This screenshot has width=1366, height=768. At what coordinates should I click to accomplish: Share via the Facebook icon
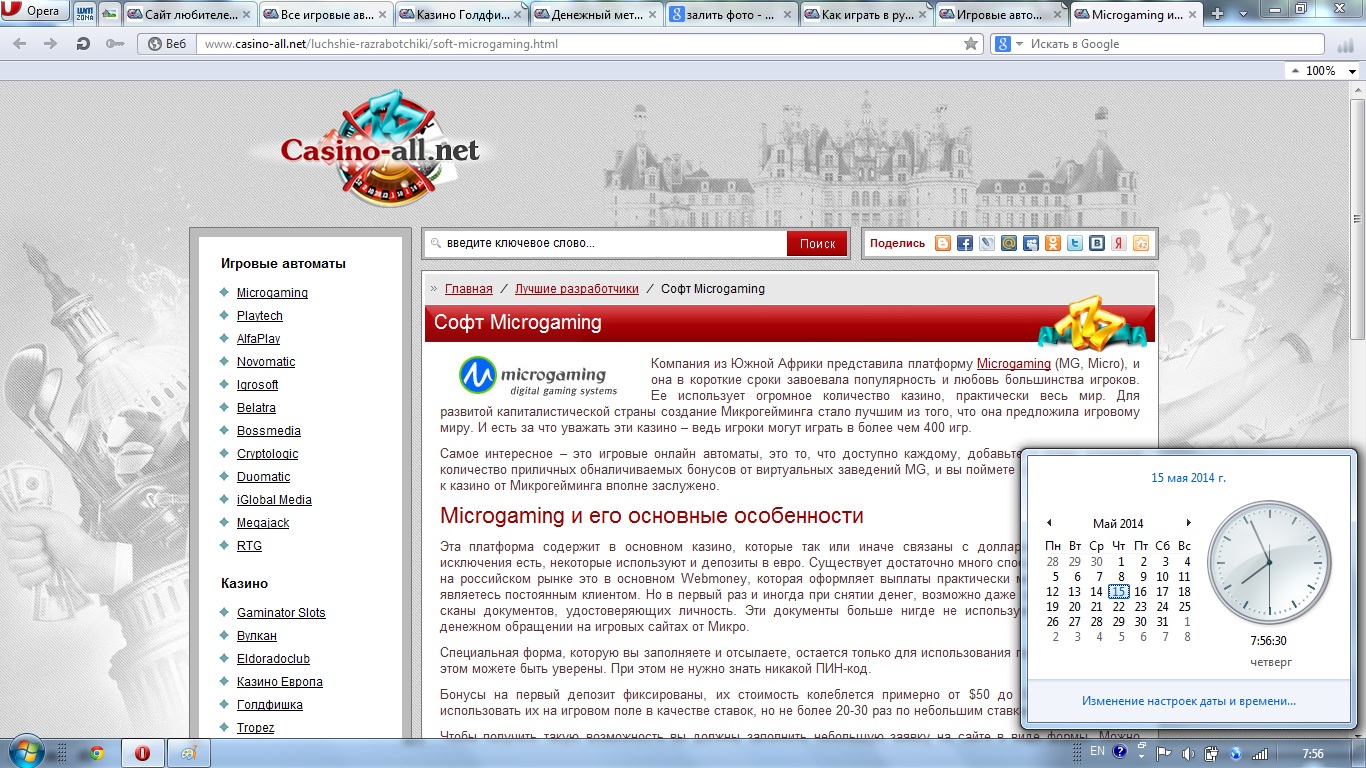coord(965,243)
